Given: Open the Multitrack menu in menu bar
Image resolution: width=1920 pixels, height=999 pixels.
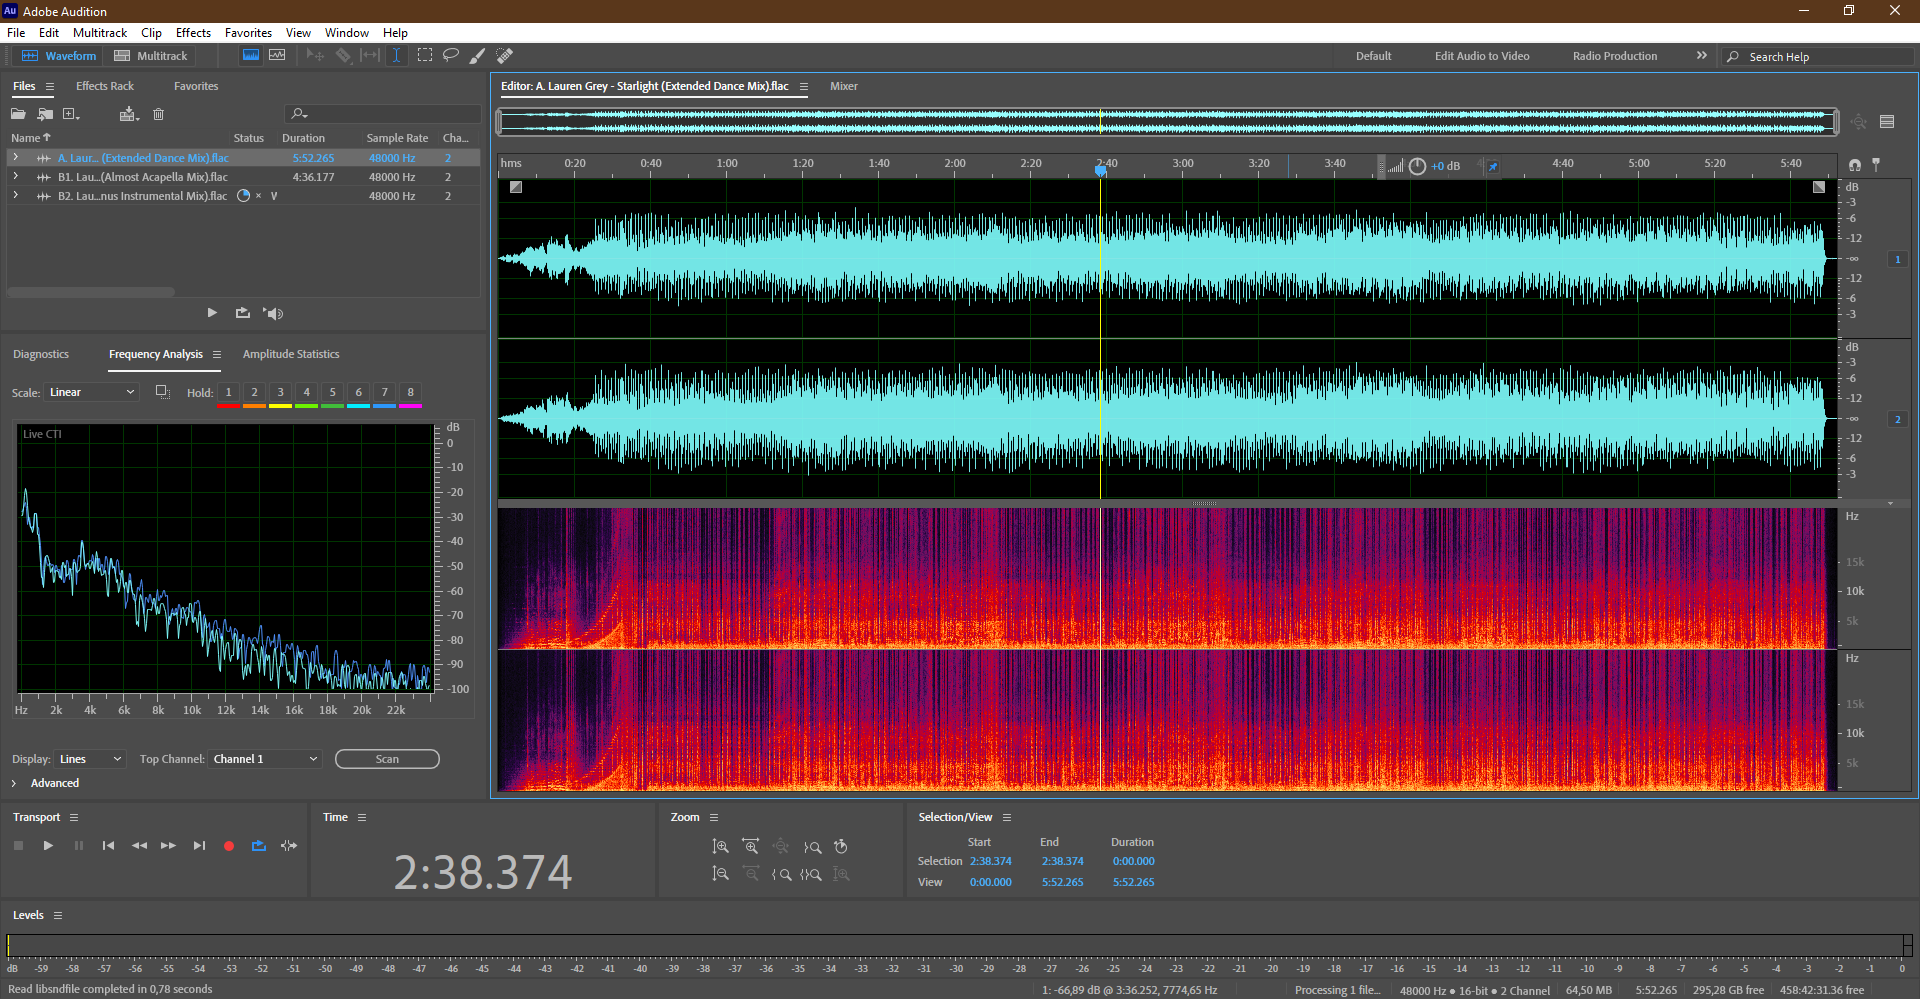Looking at the screenshot, I should 100,33.
